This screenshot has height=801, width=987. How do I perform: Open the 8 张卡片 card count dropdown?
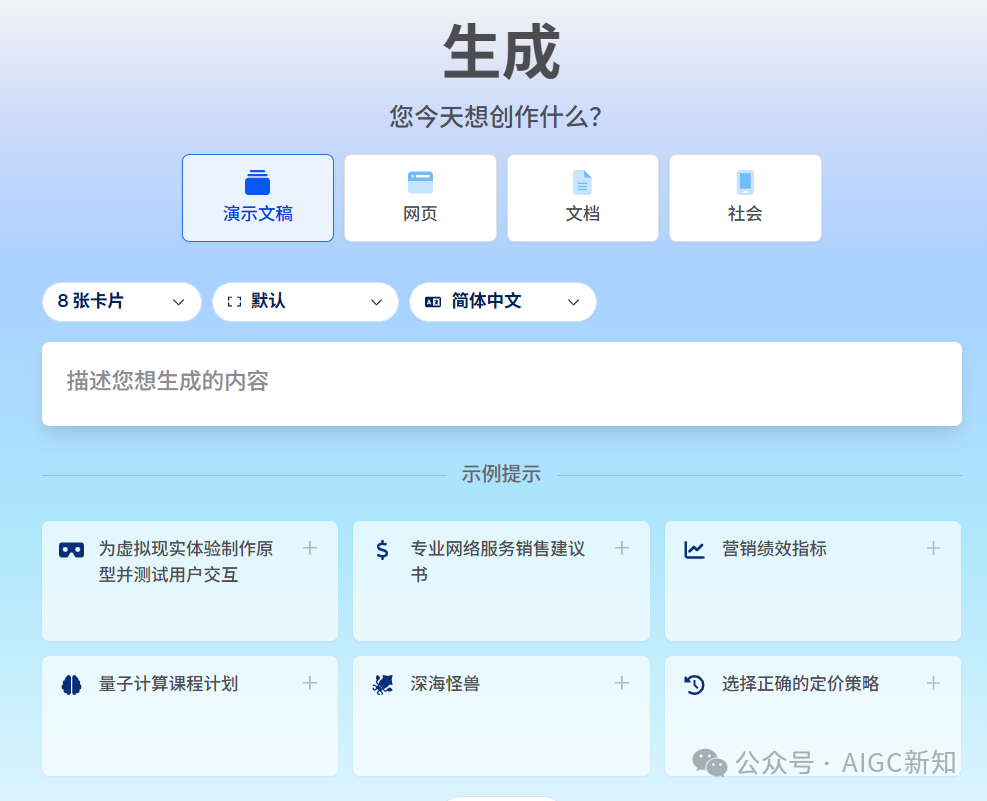[121, 301]
